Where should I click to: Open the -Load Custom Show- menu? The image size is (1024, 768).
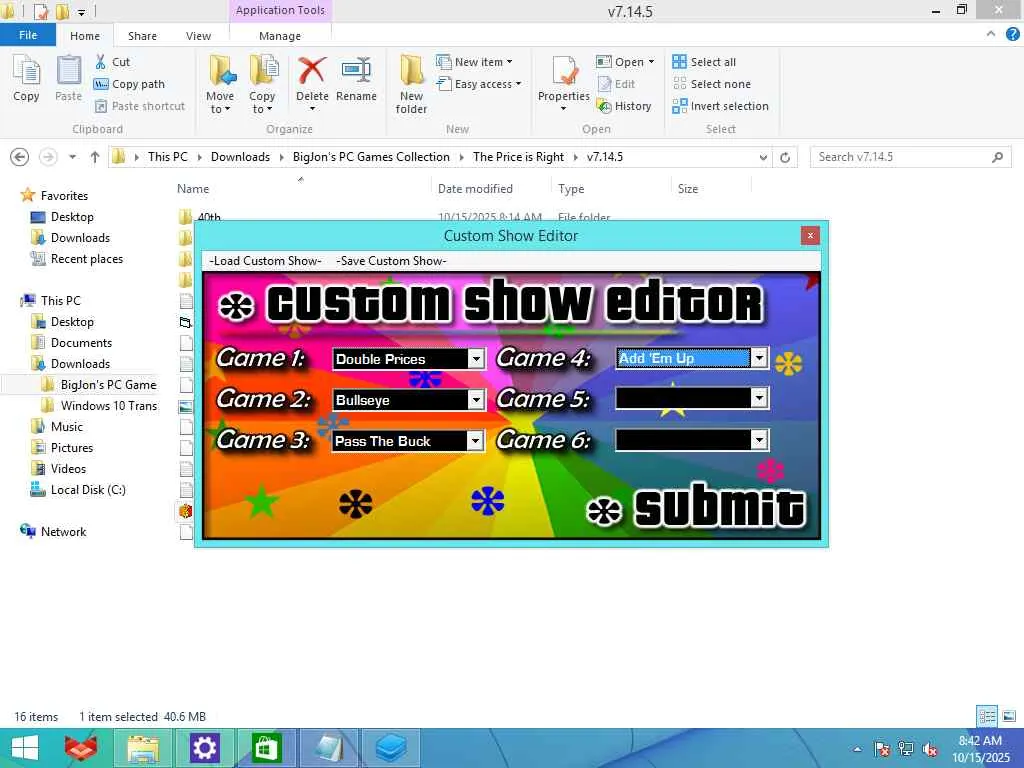point(265,261)
